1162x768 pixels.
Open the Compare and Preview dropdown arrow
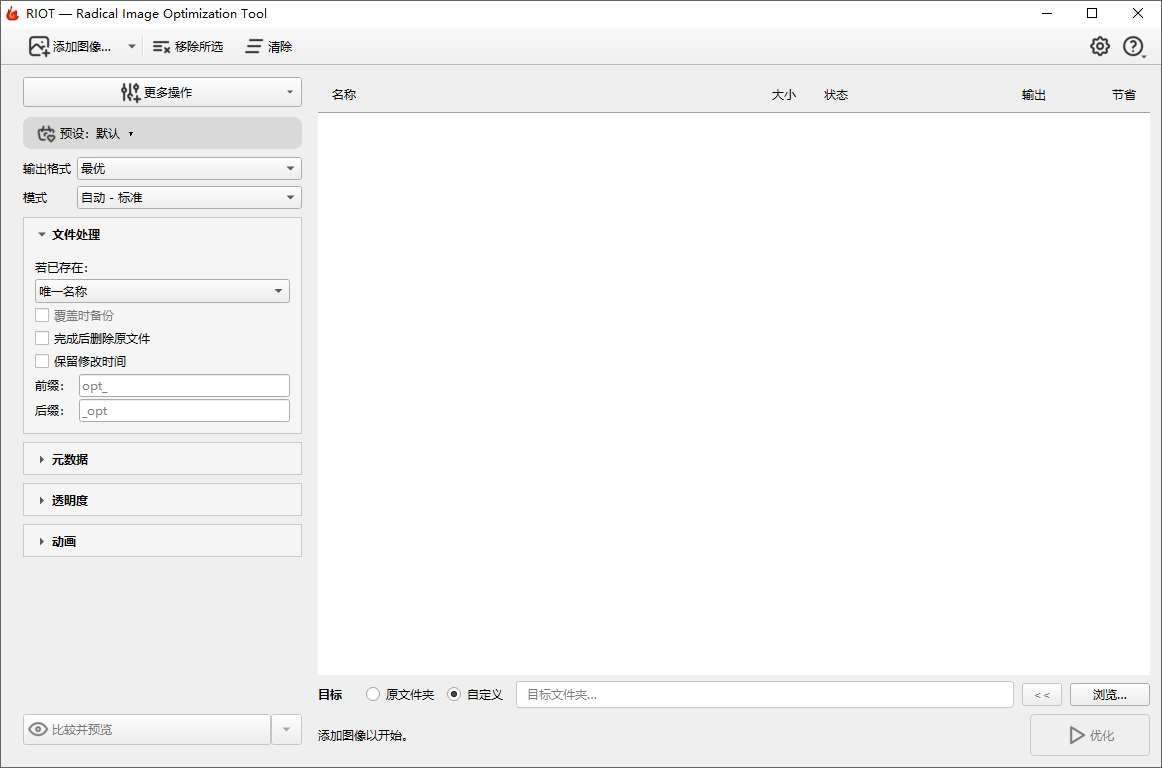[x=287, y=729]
